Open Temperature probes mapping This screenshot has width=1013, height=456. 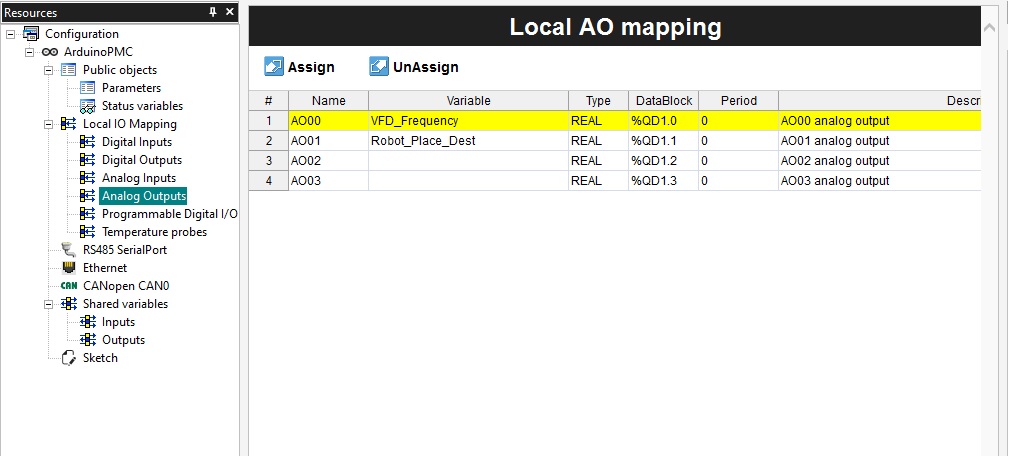(x=154, y=232)
